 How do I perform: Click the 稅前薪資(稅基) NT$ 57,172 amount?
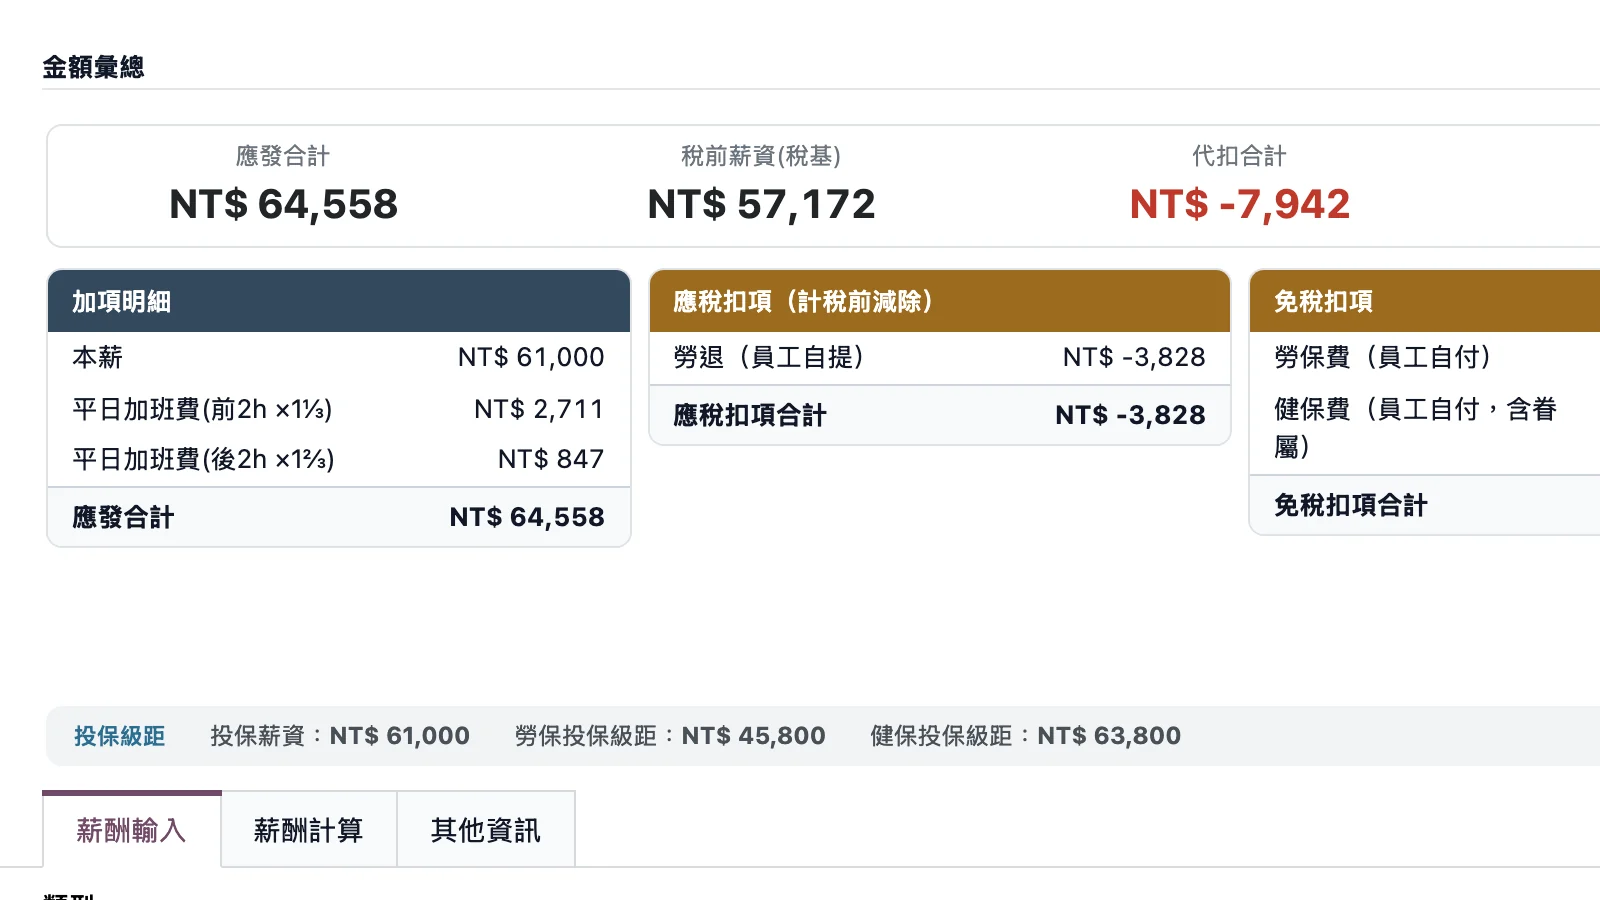(762, 205)
